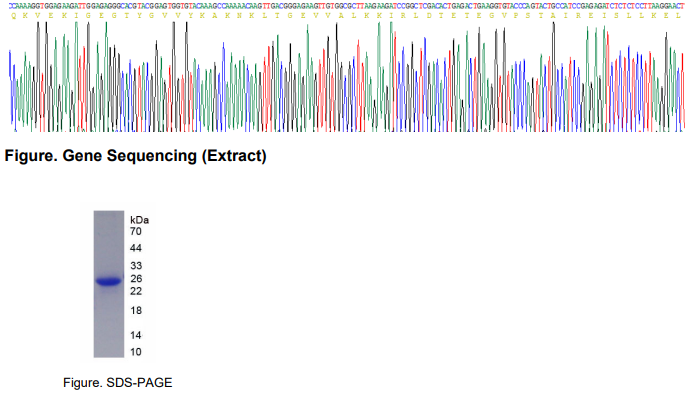Click the 26 kDa marker label
695x402 pixels.
click(136, 279)
